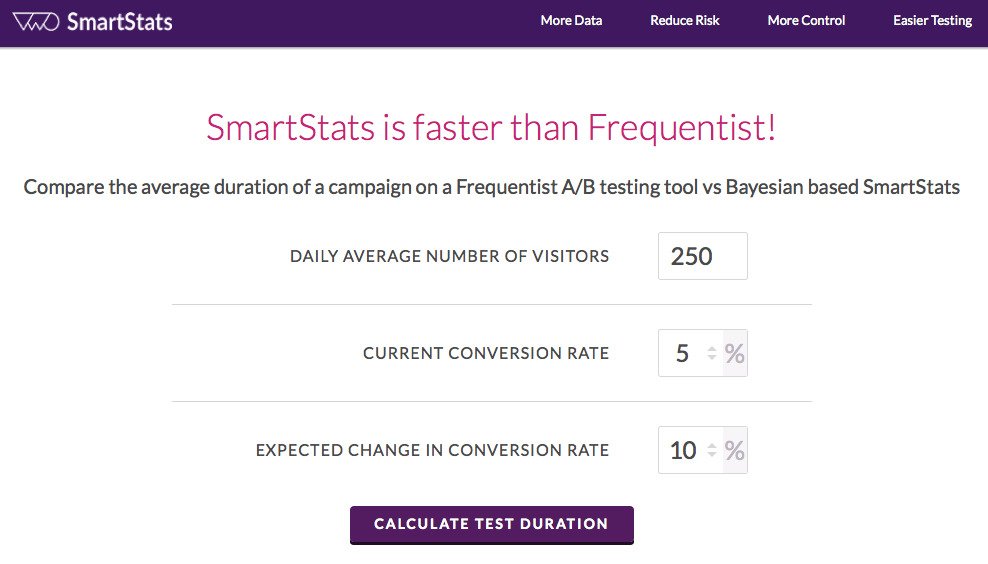Click the Daily Average Number of Visitors label
988x564 pixels.
click(449, 256)
